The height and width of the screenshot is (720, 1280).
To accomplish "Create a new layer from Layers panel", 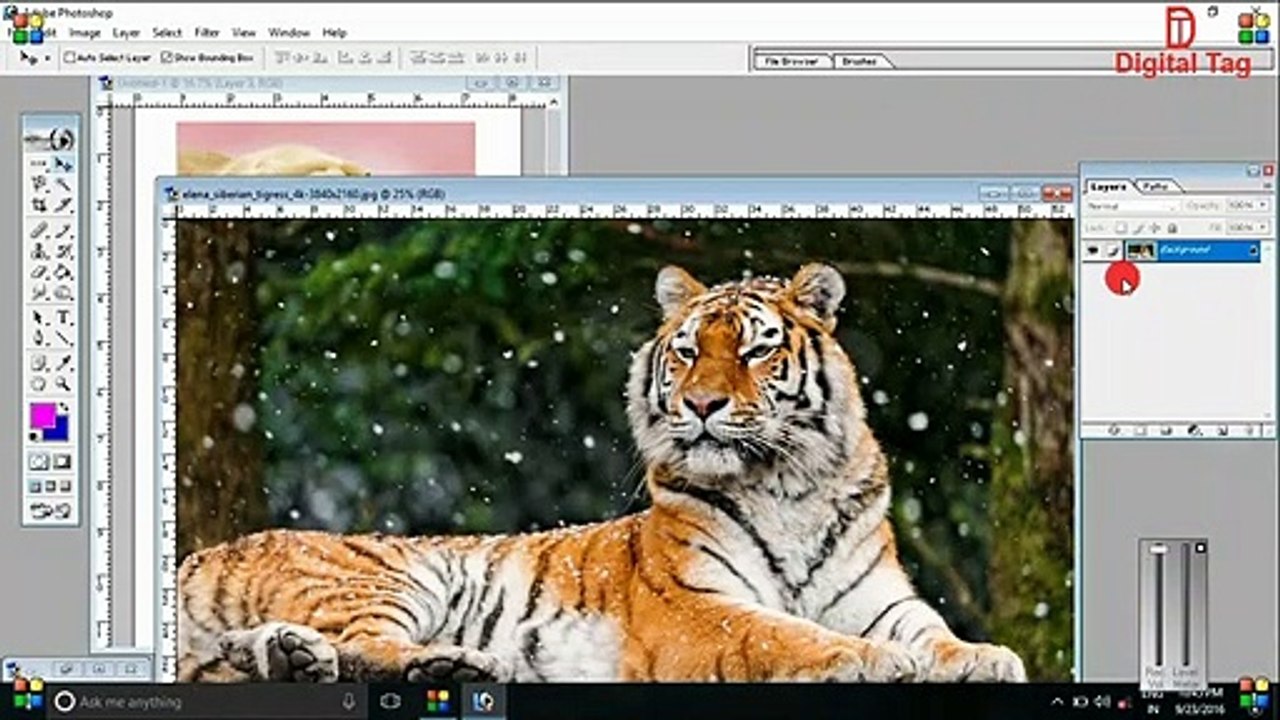I will 1222,431.
